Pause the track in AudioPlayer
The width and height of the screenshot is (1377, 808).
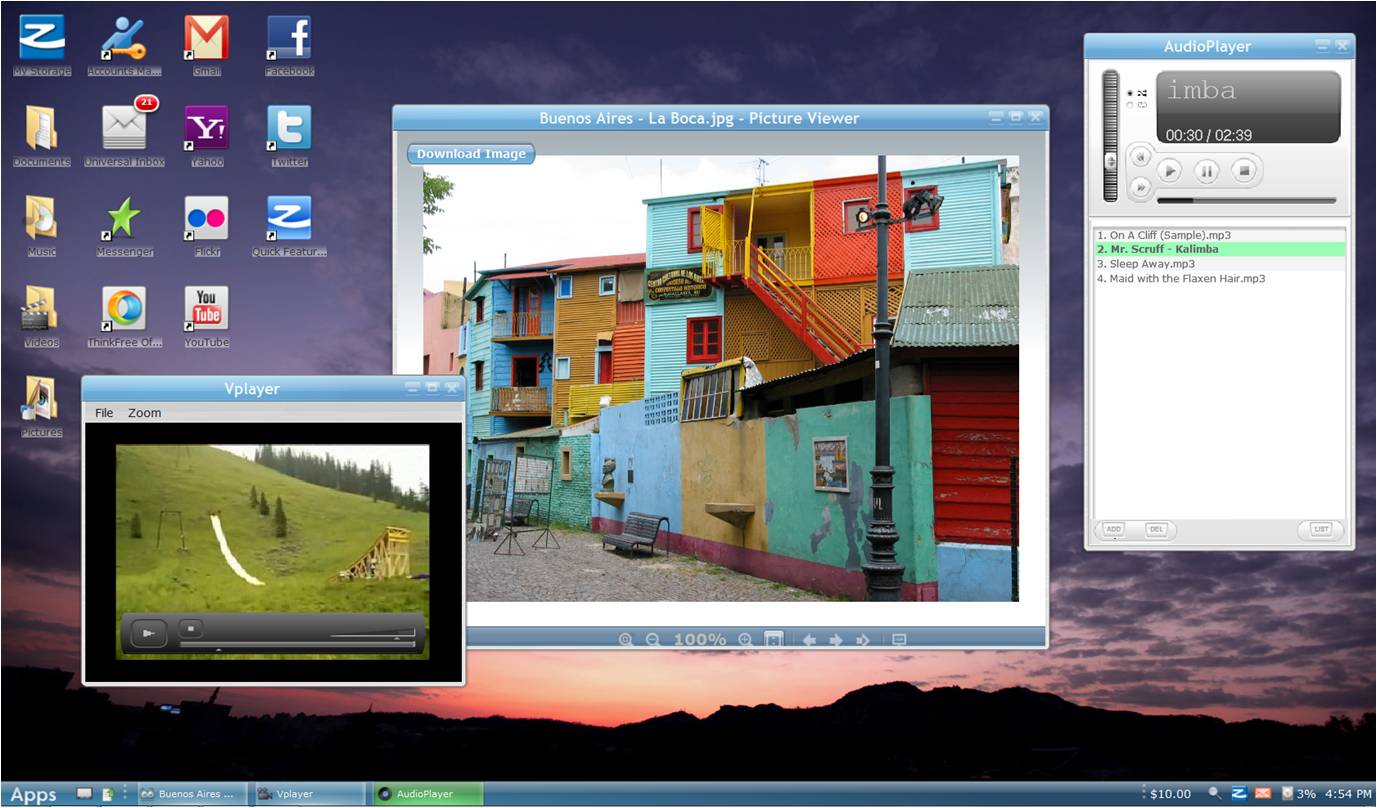(1207, 171)
